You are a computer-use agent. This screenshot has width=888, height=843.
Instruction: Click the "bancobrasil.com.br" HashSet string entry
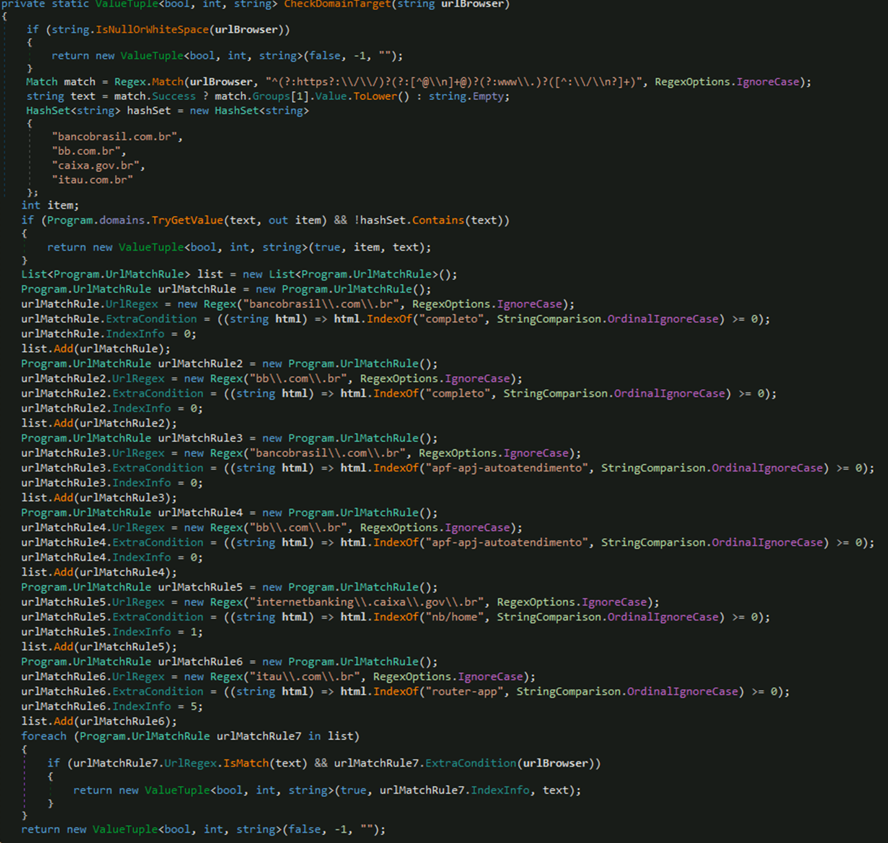(x=116, y=136)
